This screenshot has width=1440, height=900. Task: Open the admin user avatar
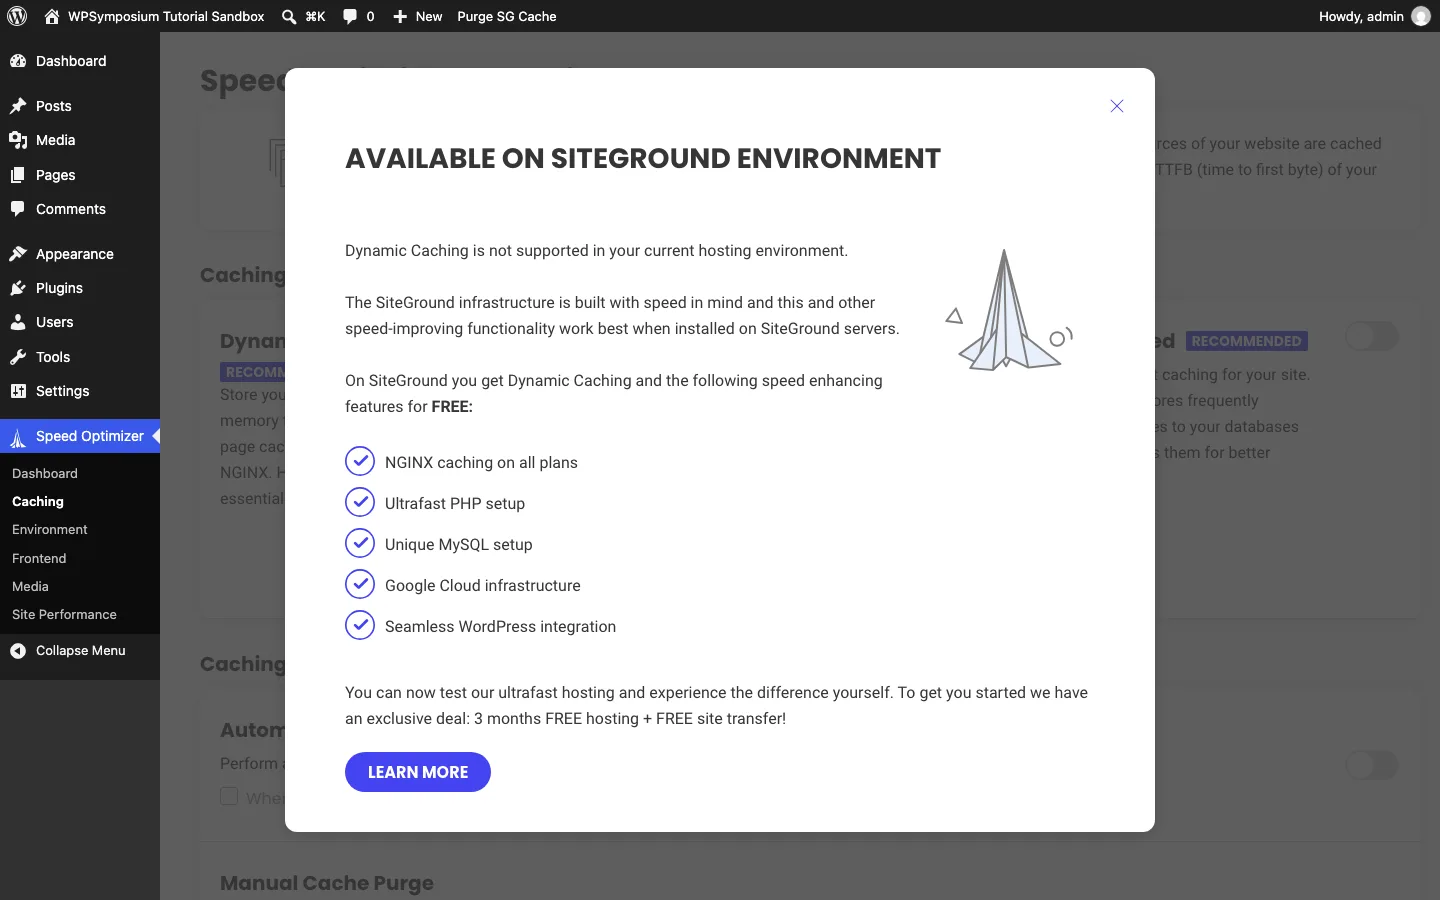pos(1420,16)
